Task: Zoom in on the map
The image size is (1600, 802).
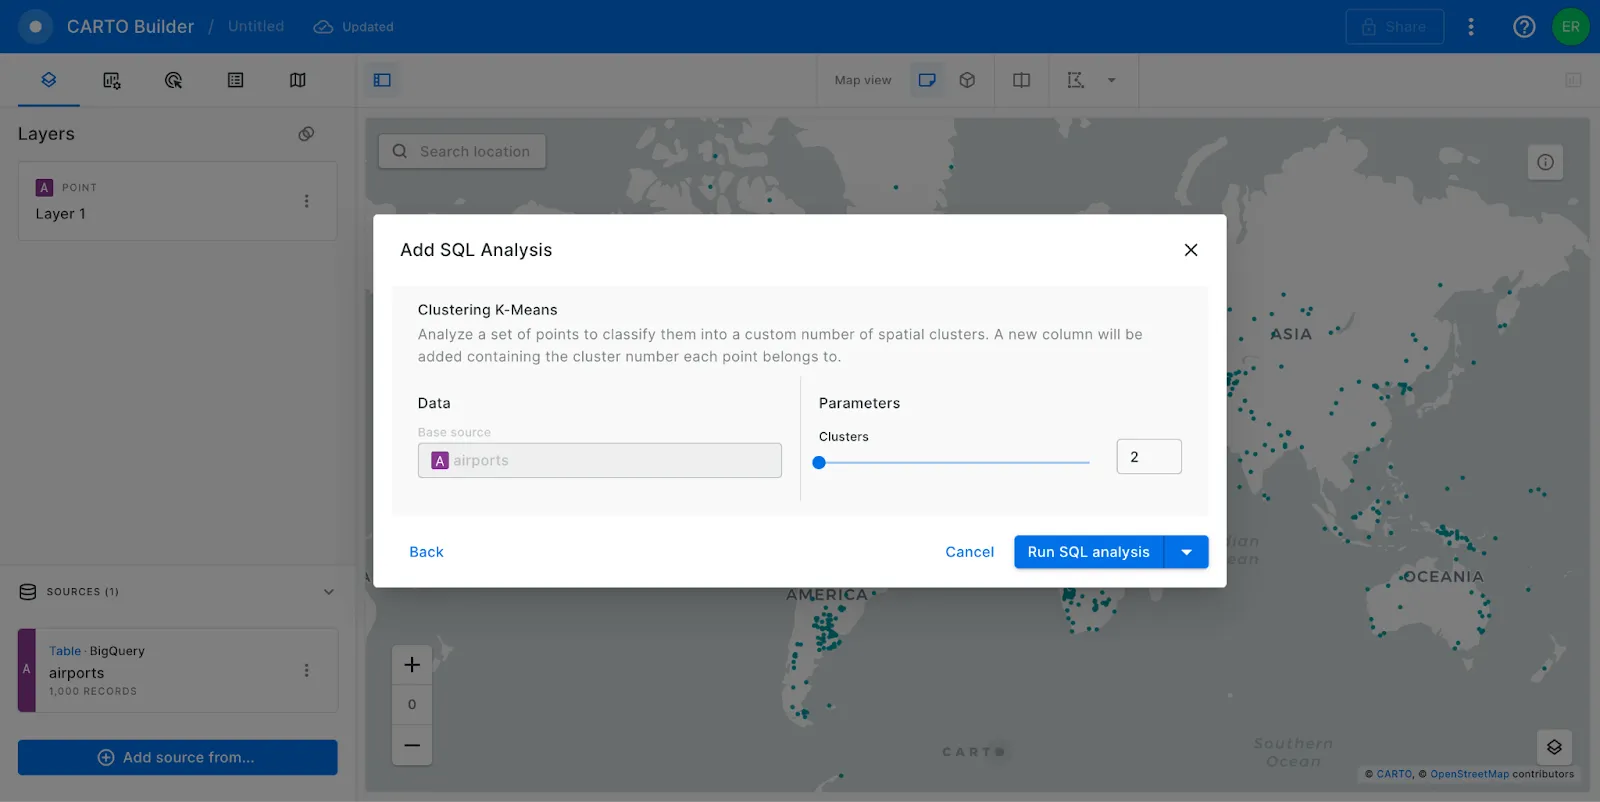Action: click(x=412, y=665)
